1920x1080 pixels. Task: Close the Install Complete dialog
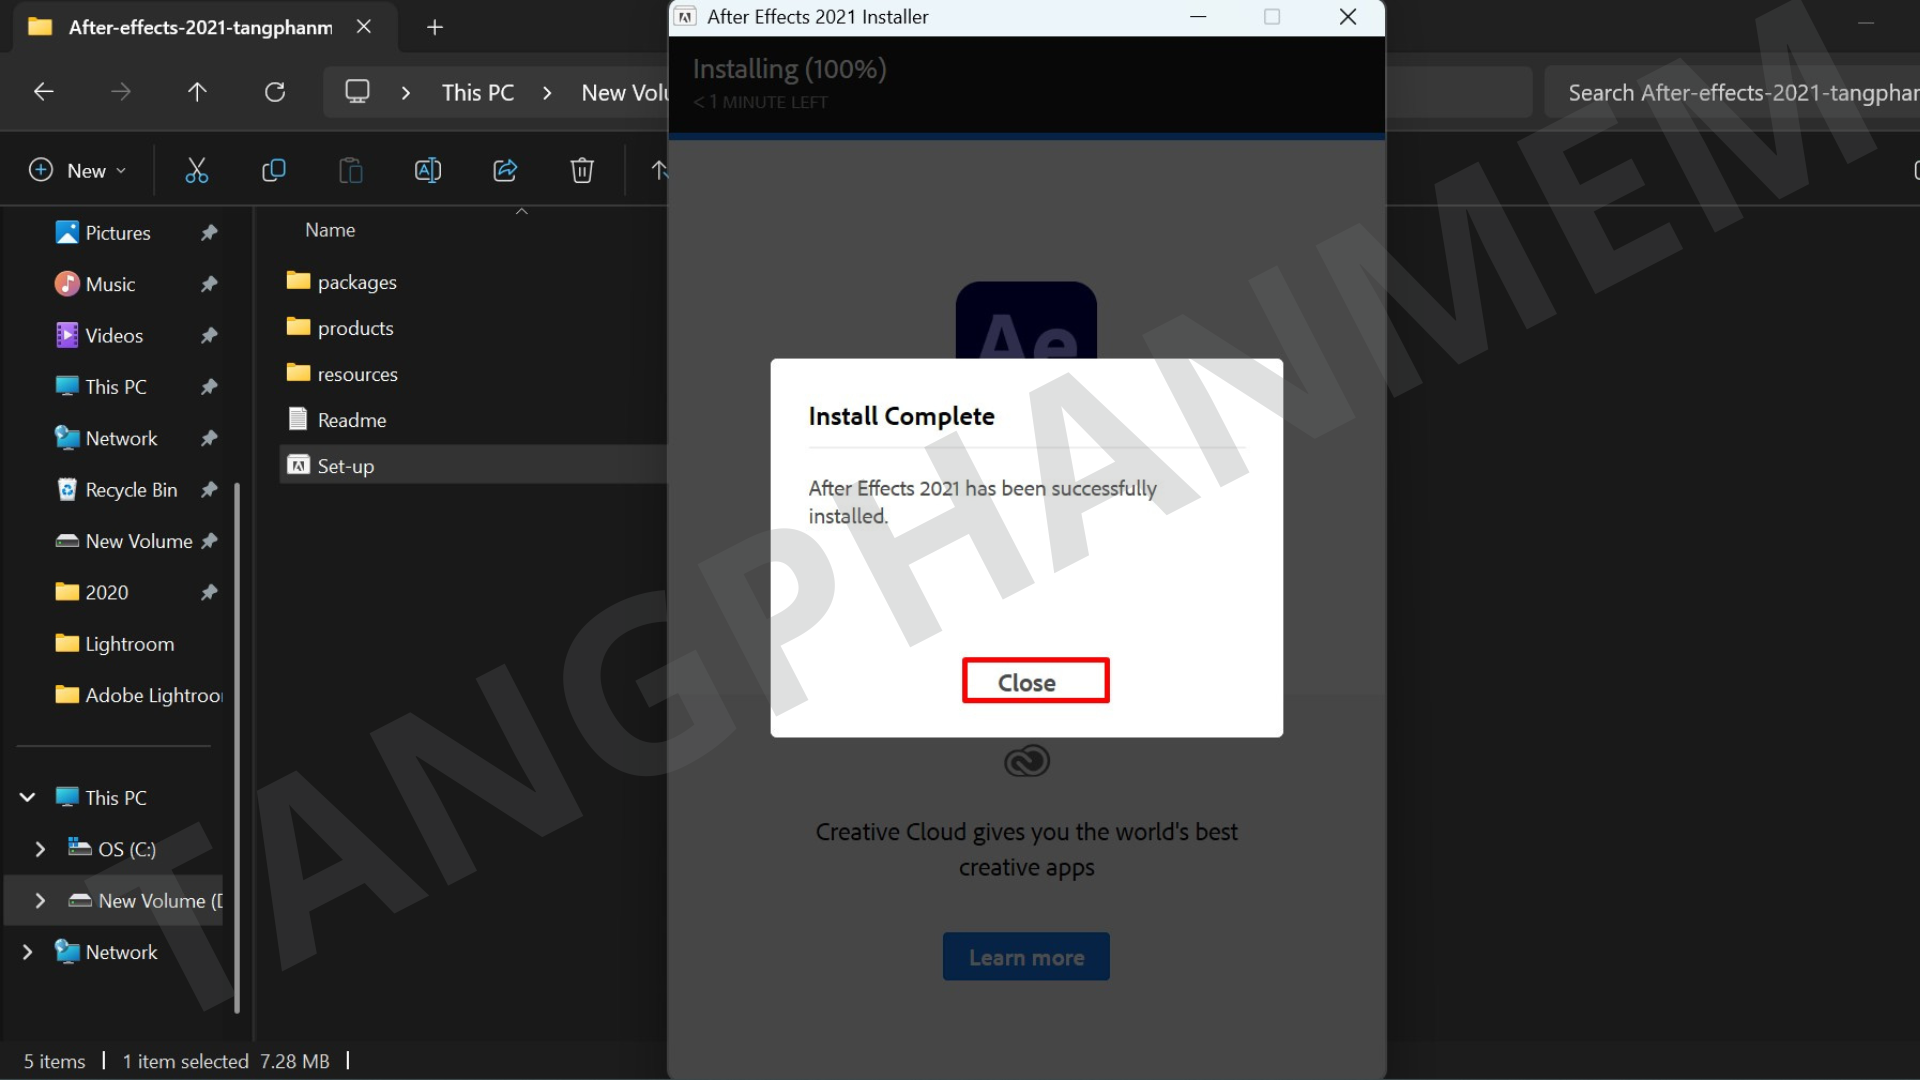1035,681
